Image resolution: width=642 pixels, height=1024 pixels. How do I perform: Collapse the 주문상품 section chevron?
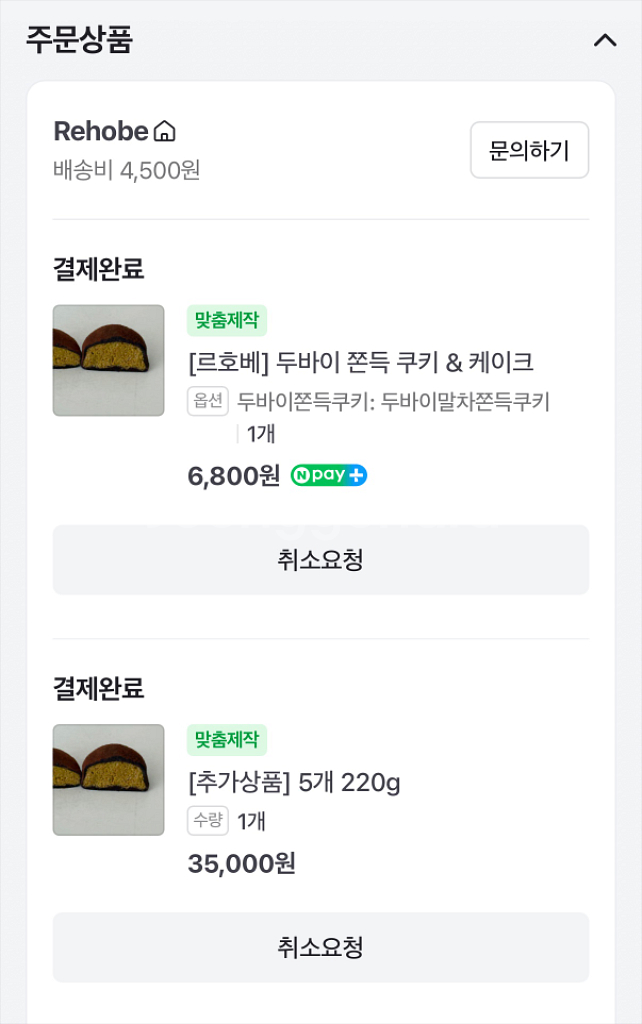605,40
